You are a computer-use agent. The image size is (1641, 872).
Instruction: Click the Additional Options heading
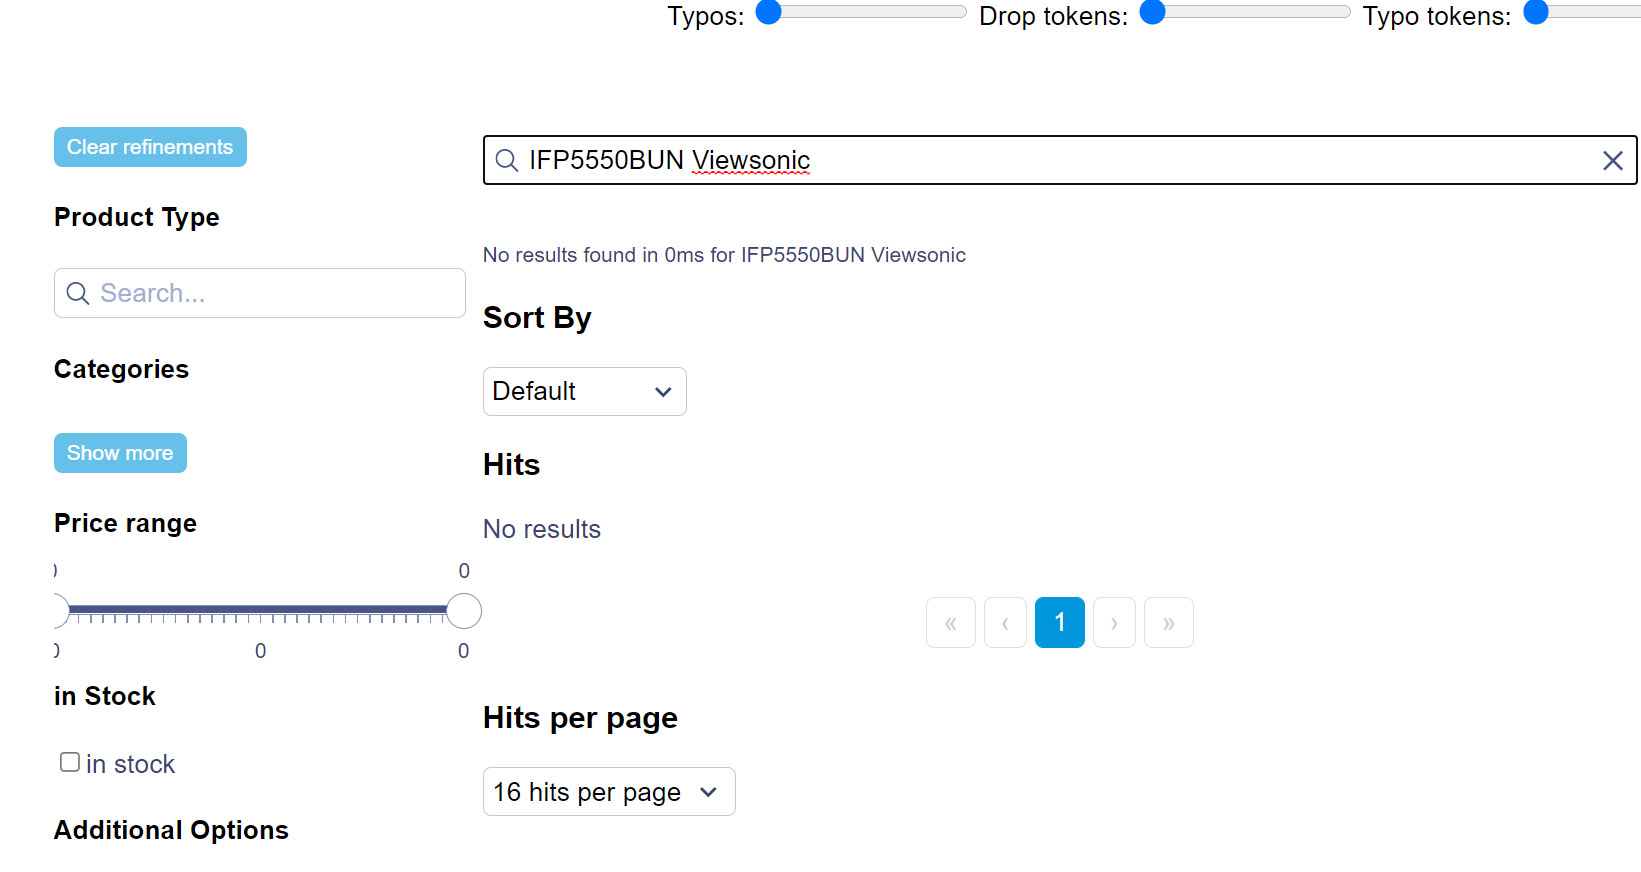(x=170, y=830)
